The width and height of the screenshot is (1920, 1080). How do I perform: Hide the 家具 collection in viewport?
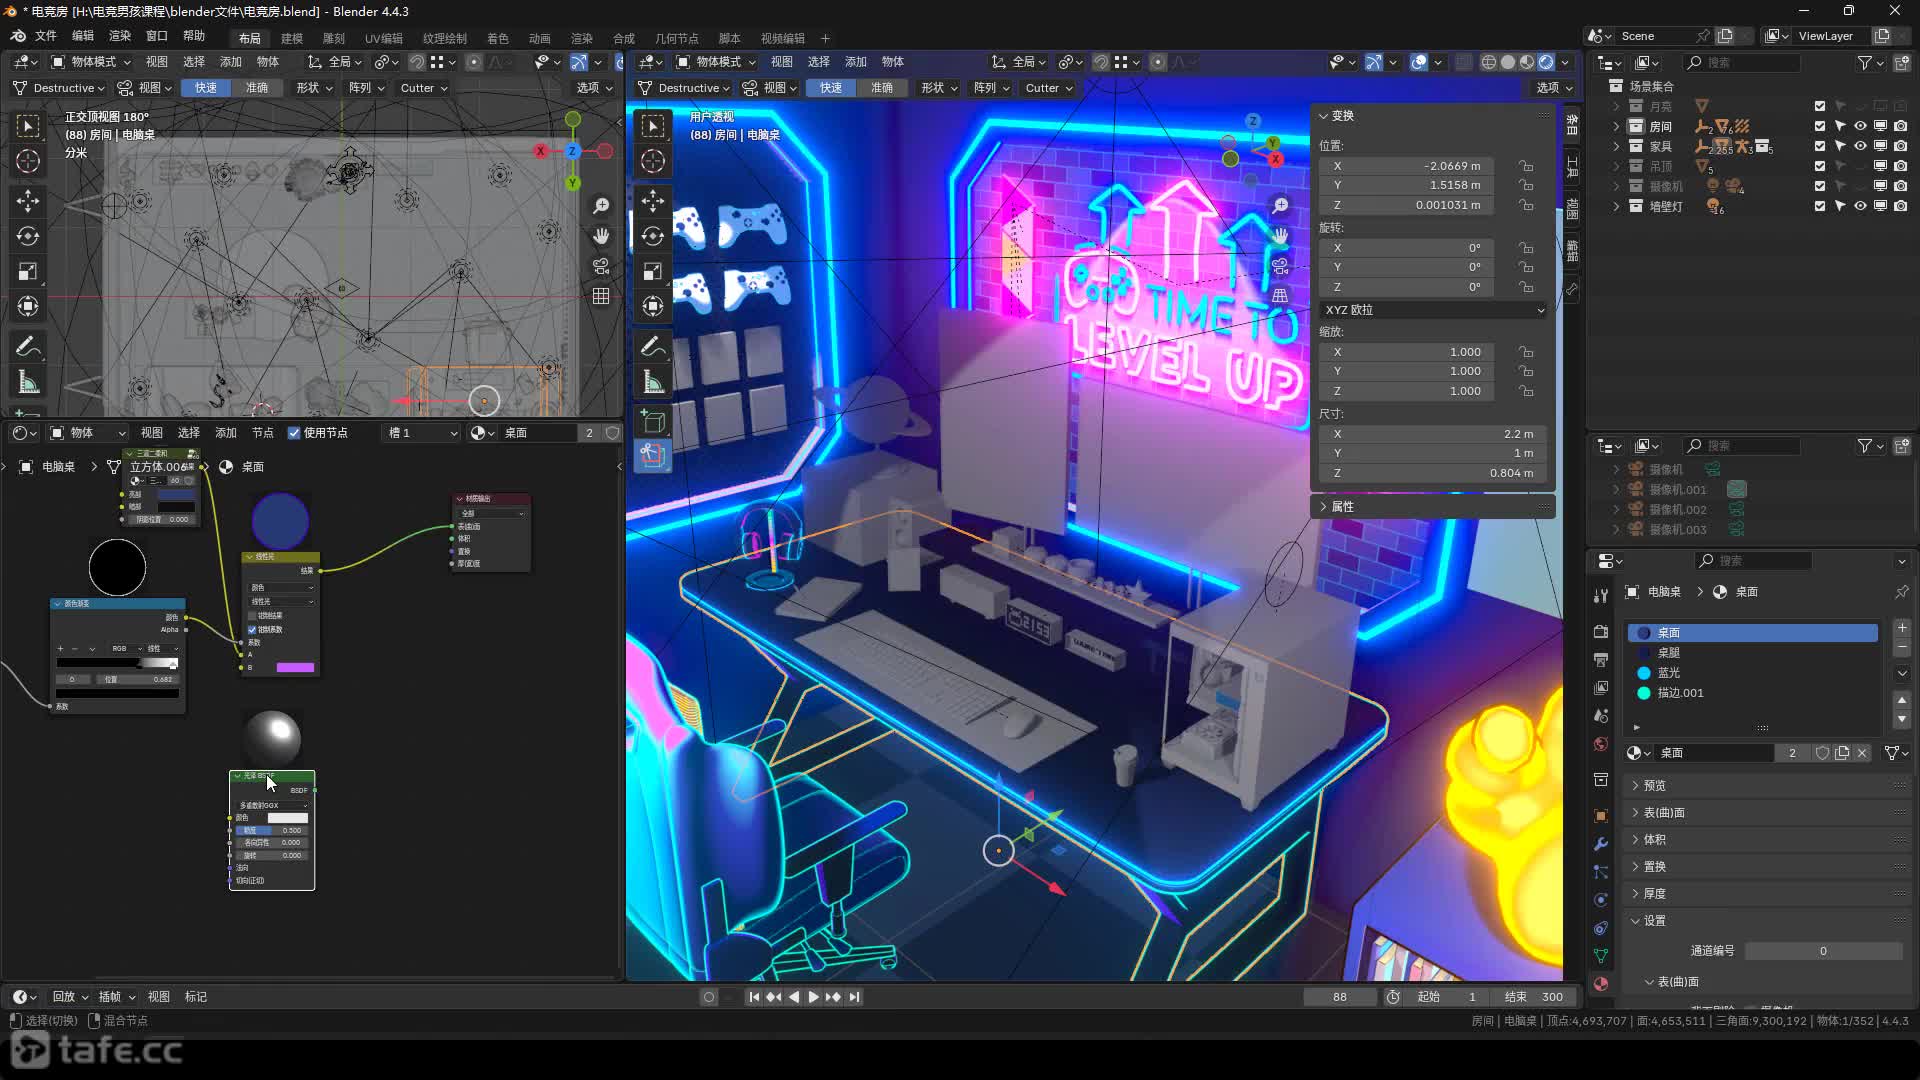click(1860, 146)
